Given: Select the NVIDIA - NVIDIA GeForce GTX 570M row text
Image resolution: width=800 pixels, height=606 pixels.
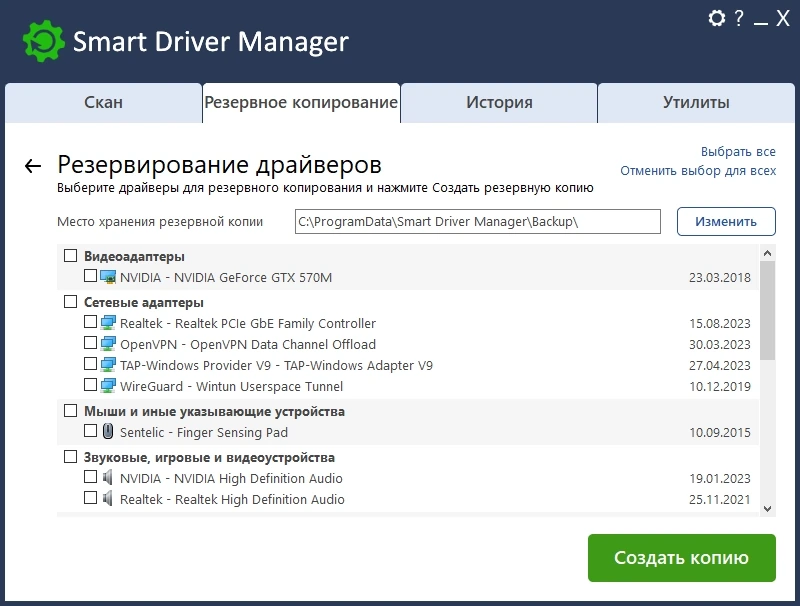Looking at the screenshot, I should (226, 277).
